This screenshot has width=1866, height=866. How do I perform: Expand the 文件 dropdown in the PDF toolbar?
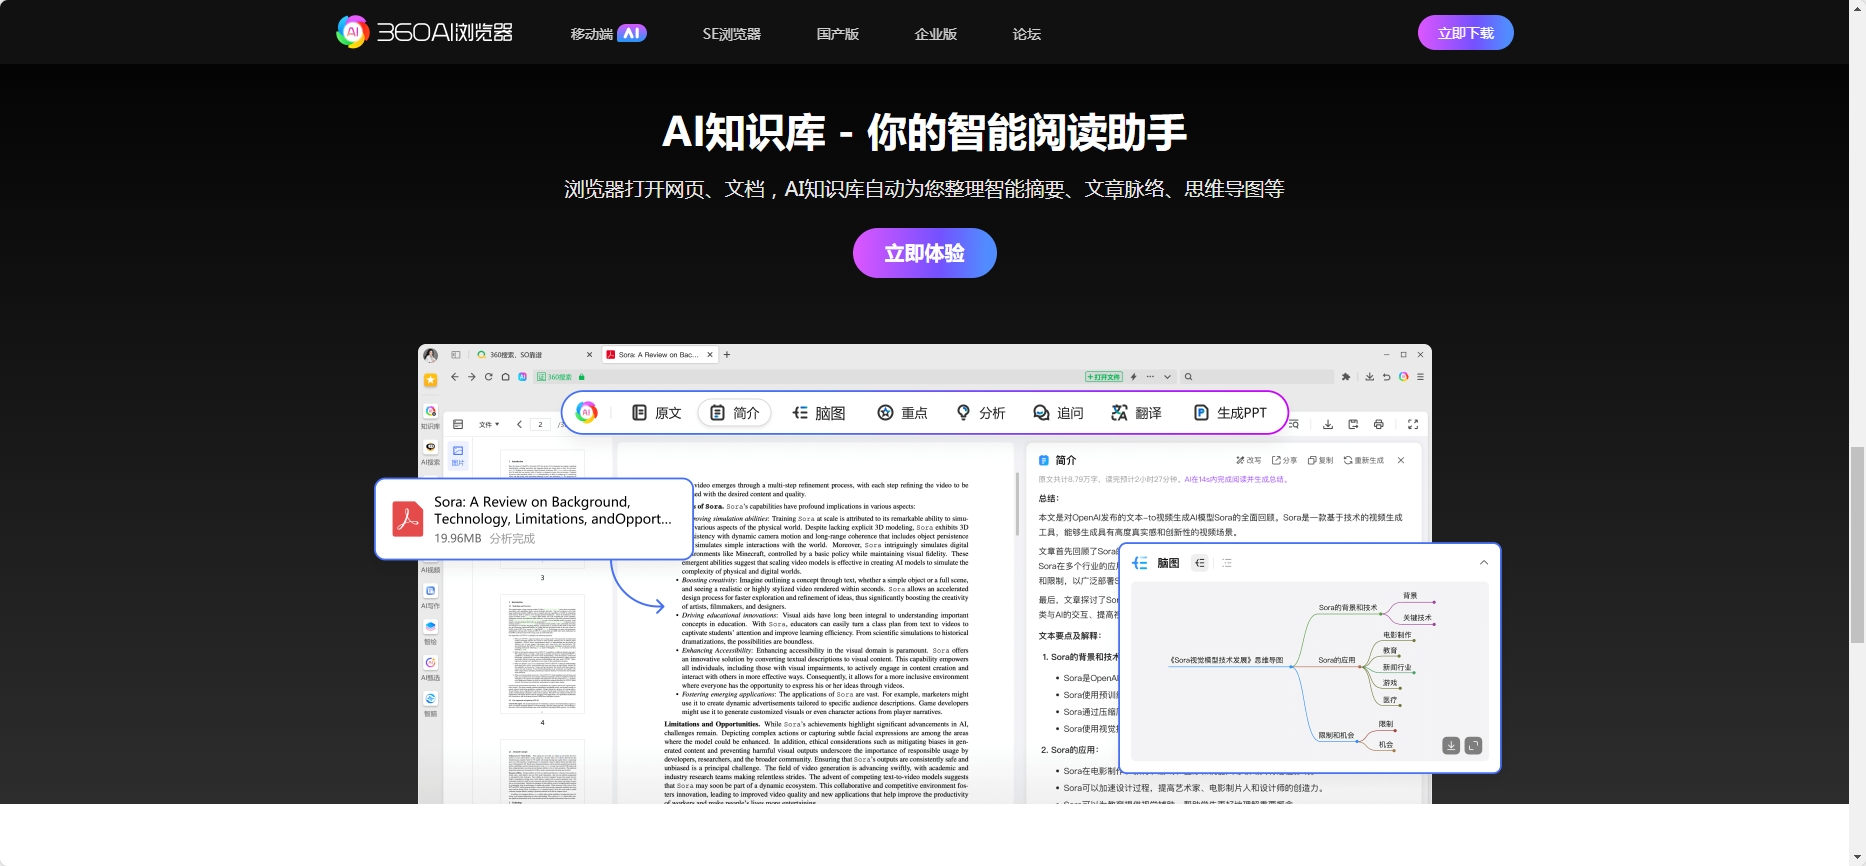pos(489,425)
